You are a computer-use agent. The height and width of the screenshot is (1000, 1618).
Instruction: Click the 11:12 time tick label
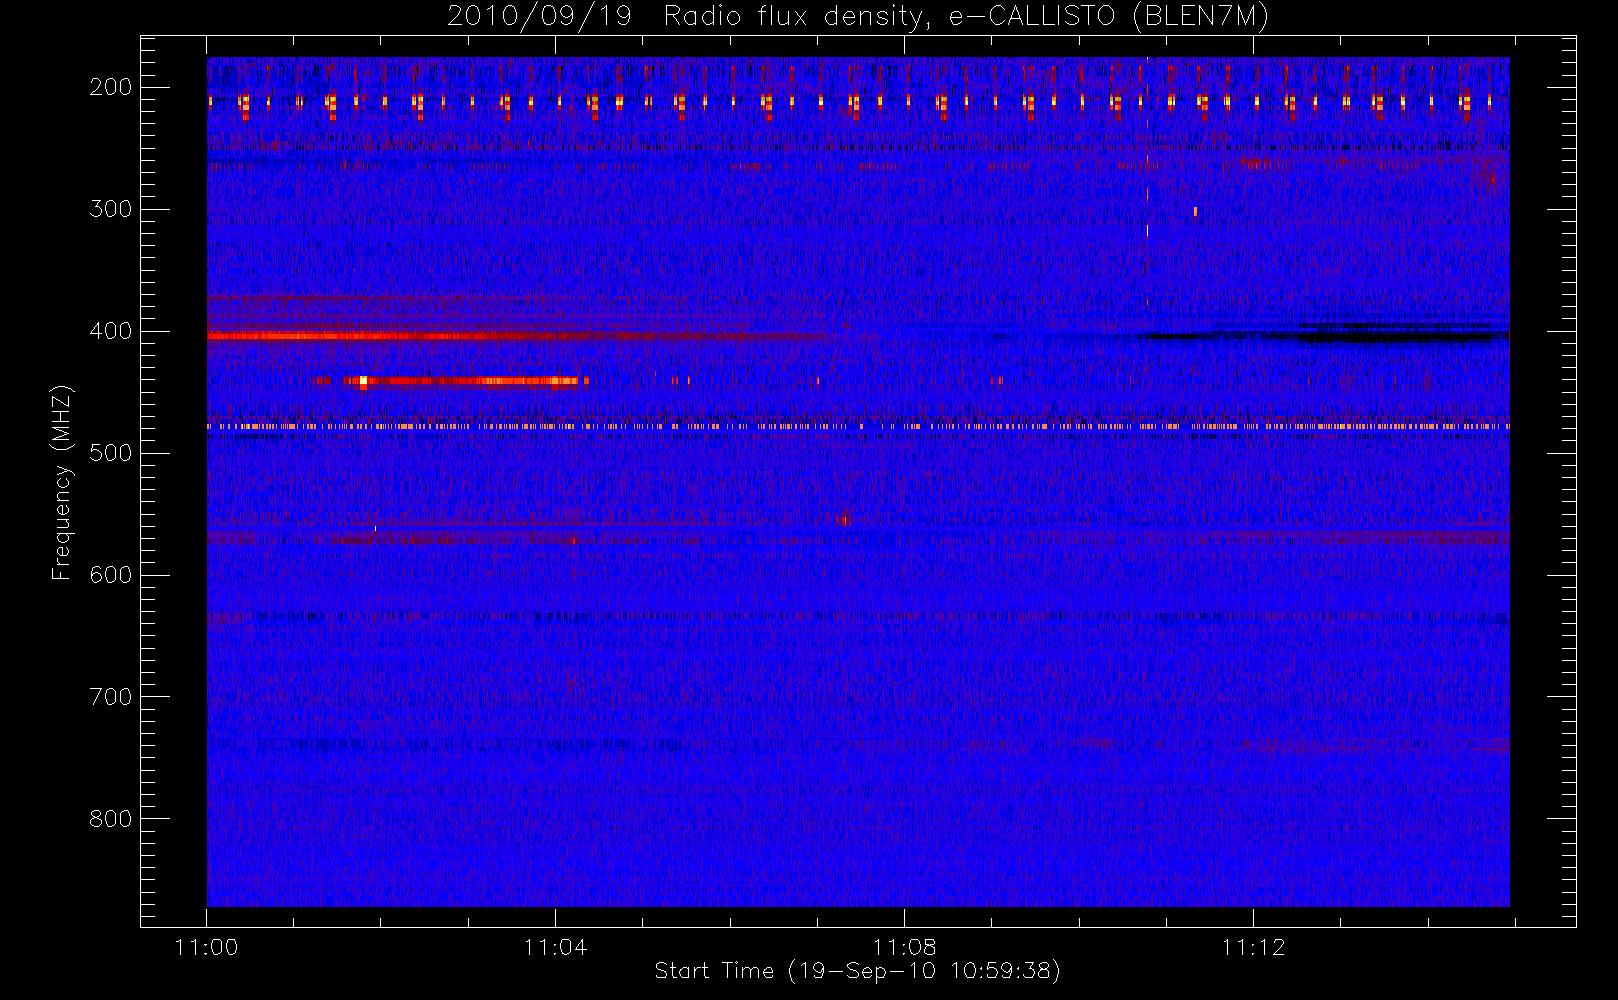coord(1253,947)
